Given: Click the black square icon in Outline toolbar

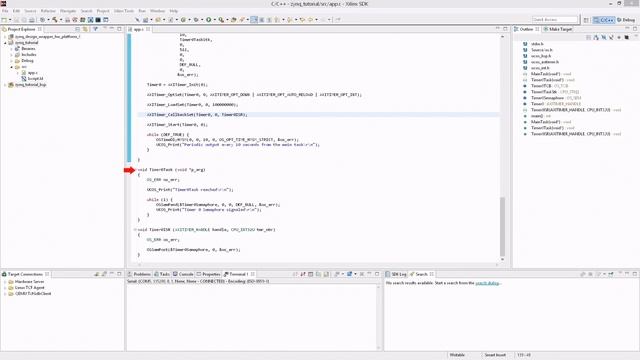Looking at the screenshot, I should tap(627, 38).
